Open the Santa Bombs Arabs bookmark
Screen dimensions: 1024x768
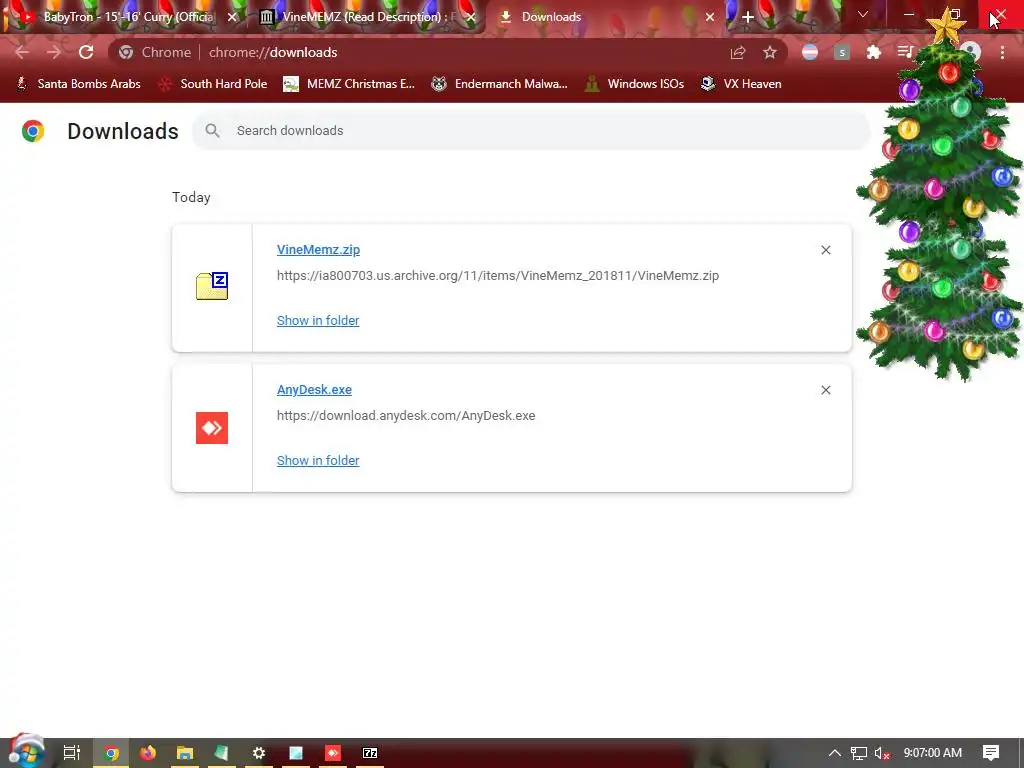click(78, 84)
